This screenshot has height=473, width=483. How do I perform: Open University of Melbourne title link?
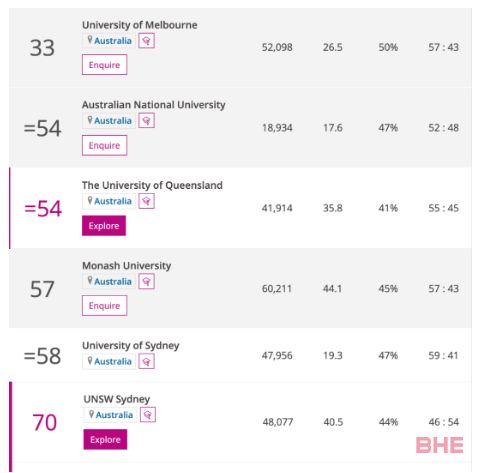[x=140, y=25]
